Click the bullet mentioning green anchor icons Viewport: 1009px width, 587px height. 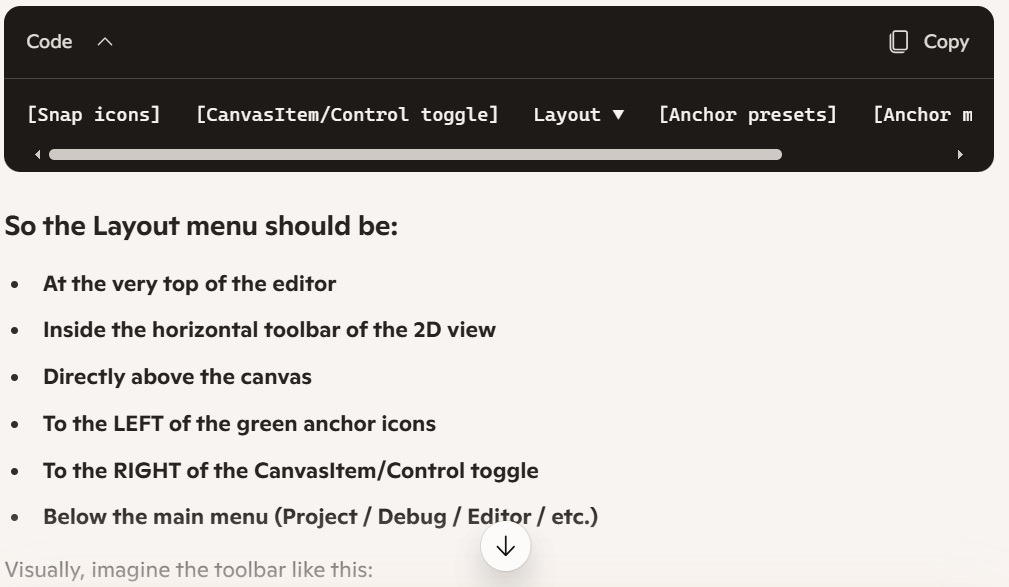click(x=239, y=423)
